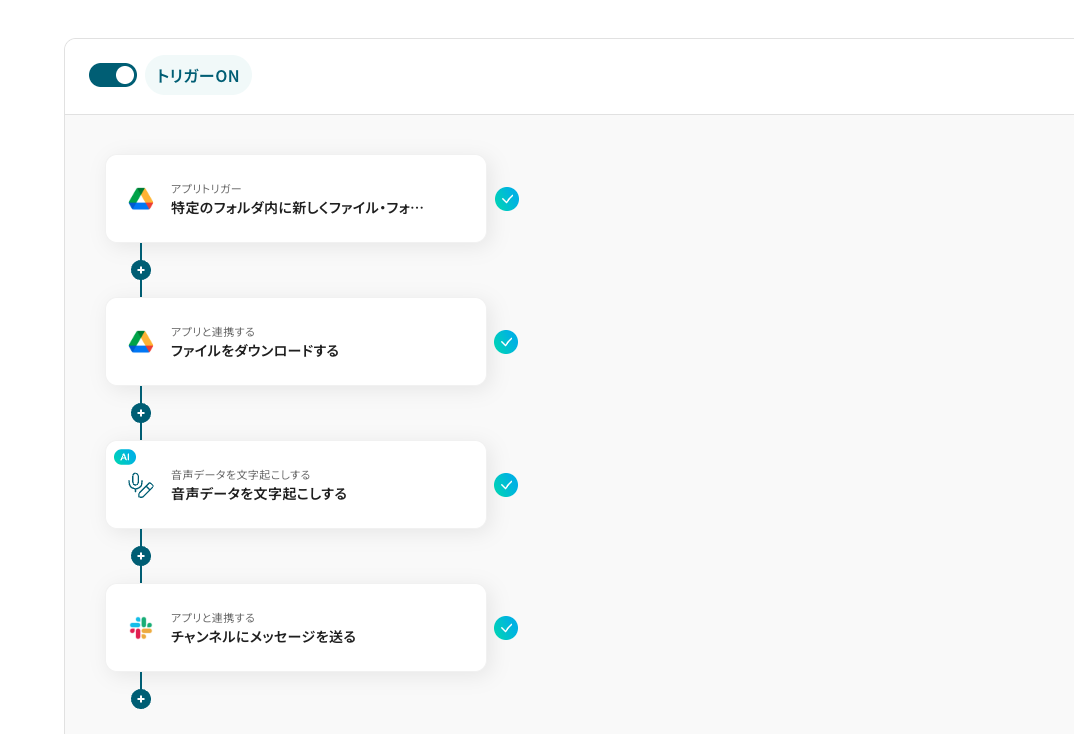Toggle the trigger ON/OFF switch

point(112,75)
